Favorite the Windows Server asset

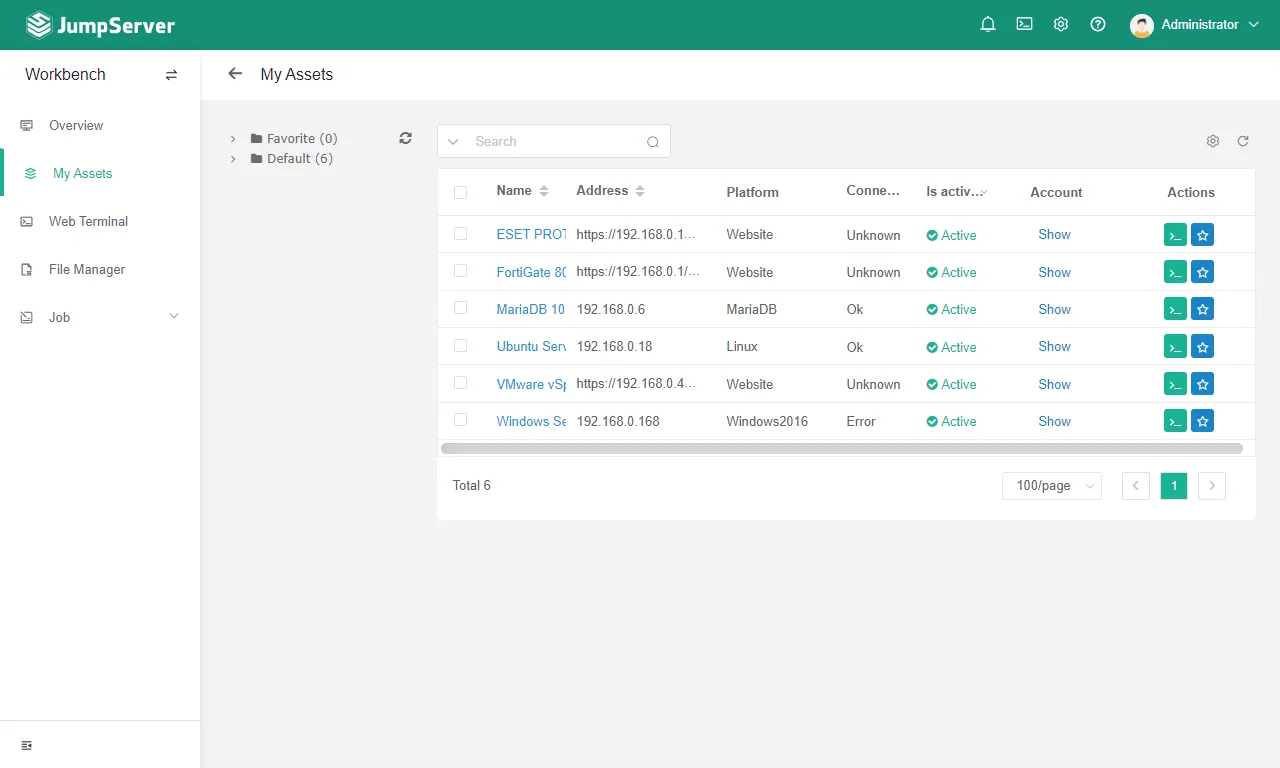point(1203,421)
